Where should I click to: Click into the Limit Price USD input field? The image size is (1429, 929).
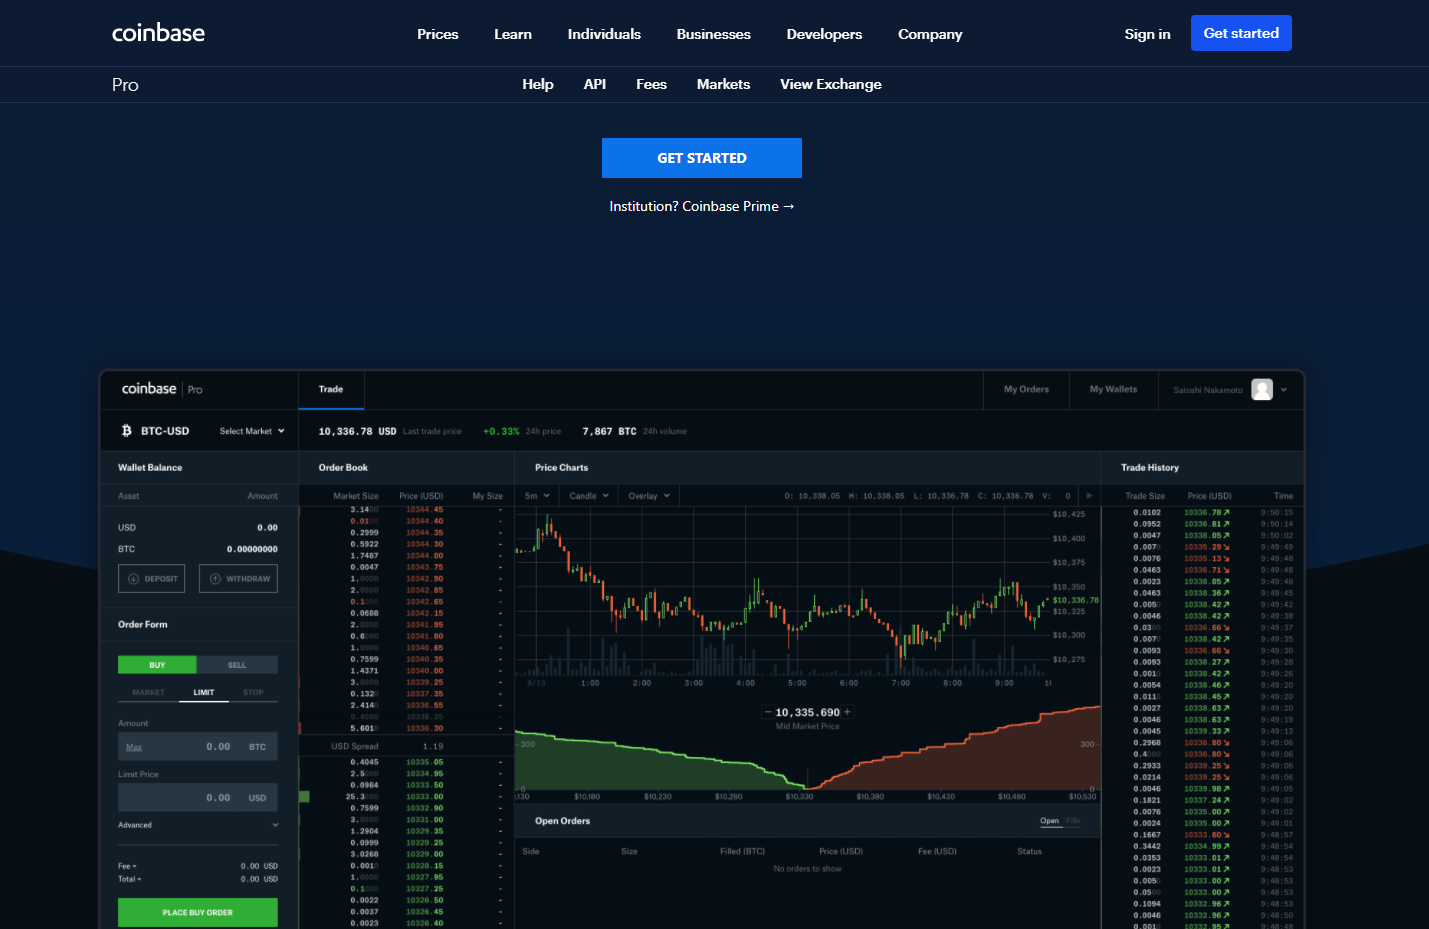pyautogui.click(x=198, y=798)
